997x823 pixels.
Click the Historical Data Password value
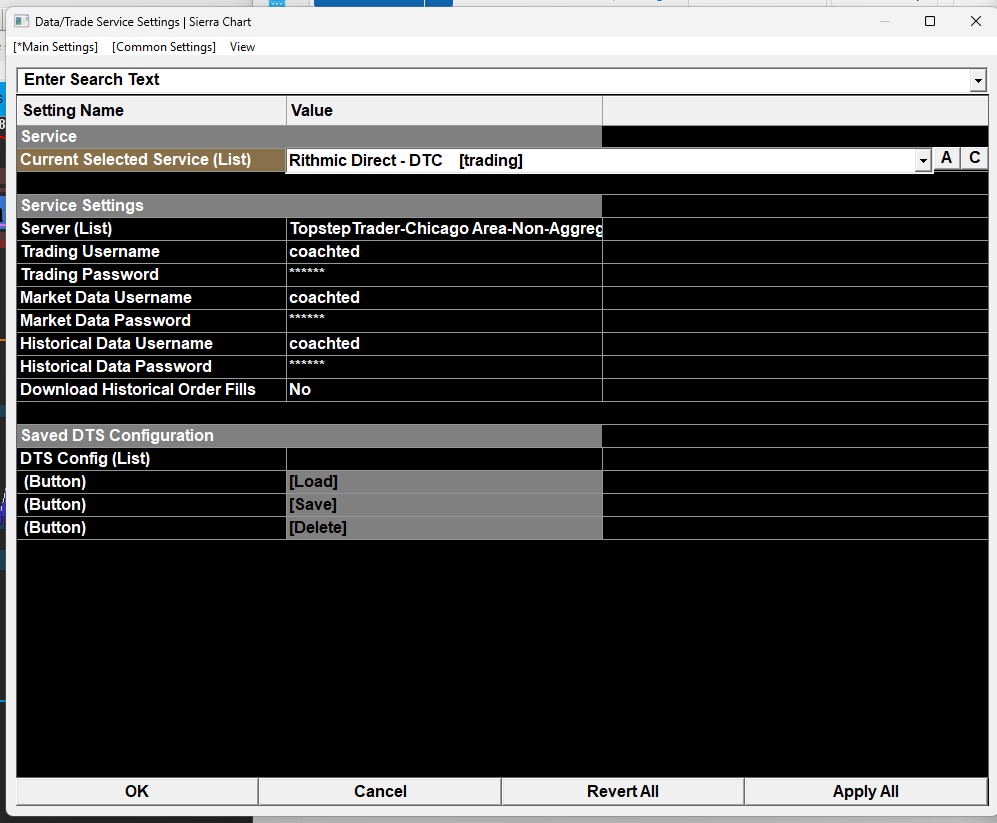tap(444, 366)
